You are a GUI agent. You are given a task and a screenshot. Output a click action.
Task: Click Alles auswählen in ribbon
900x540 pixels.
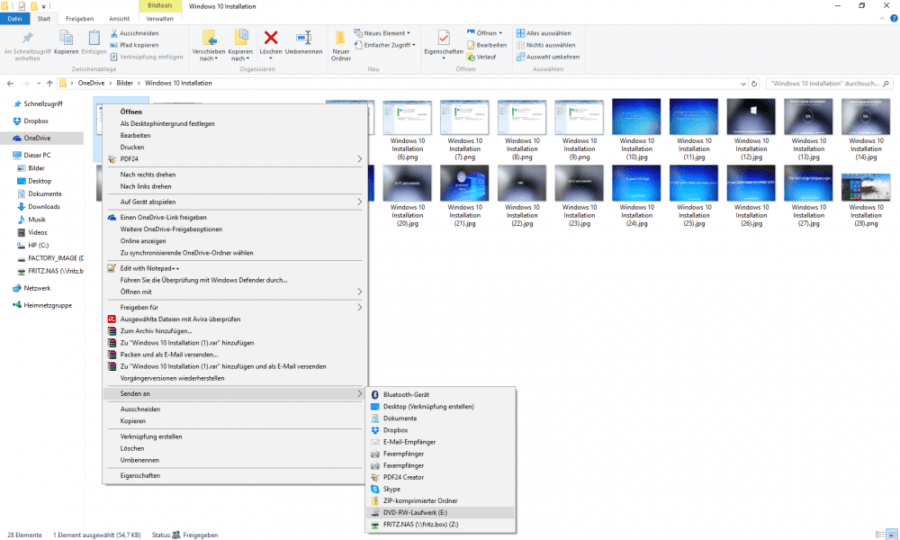[x=543, y=33]
